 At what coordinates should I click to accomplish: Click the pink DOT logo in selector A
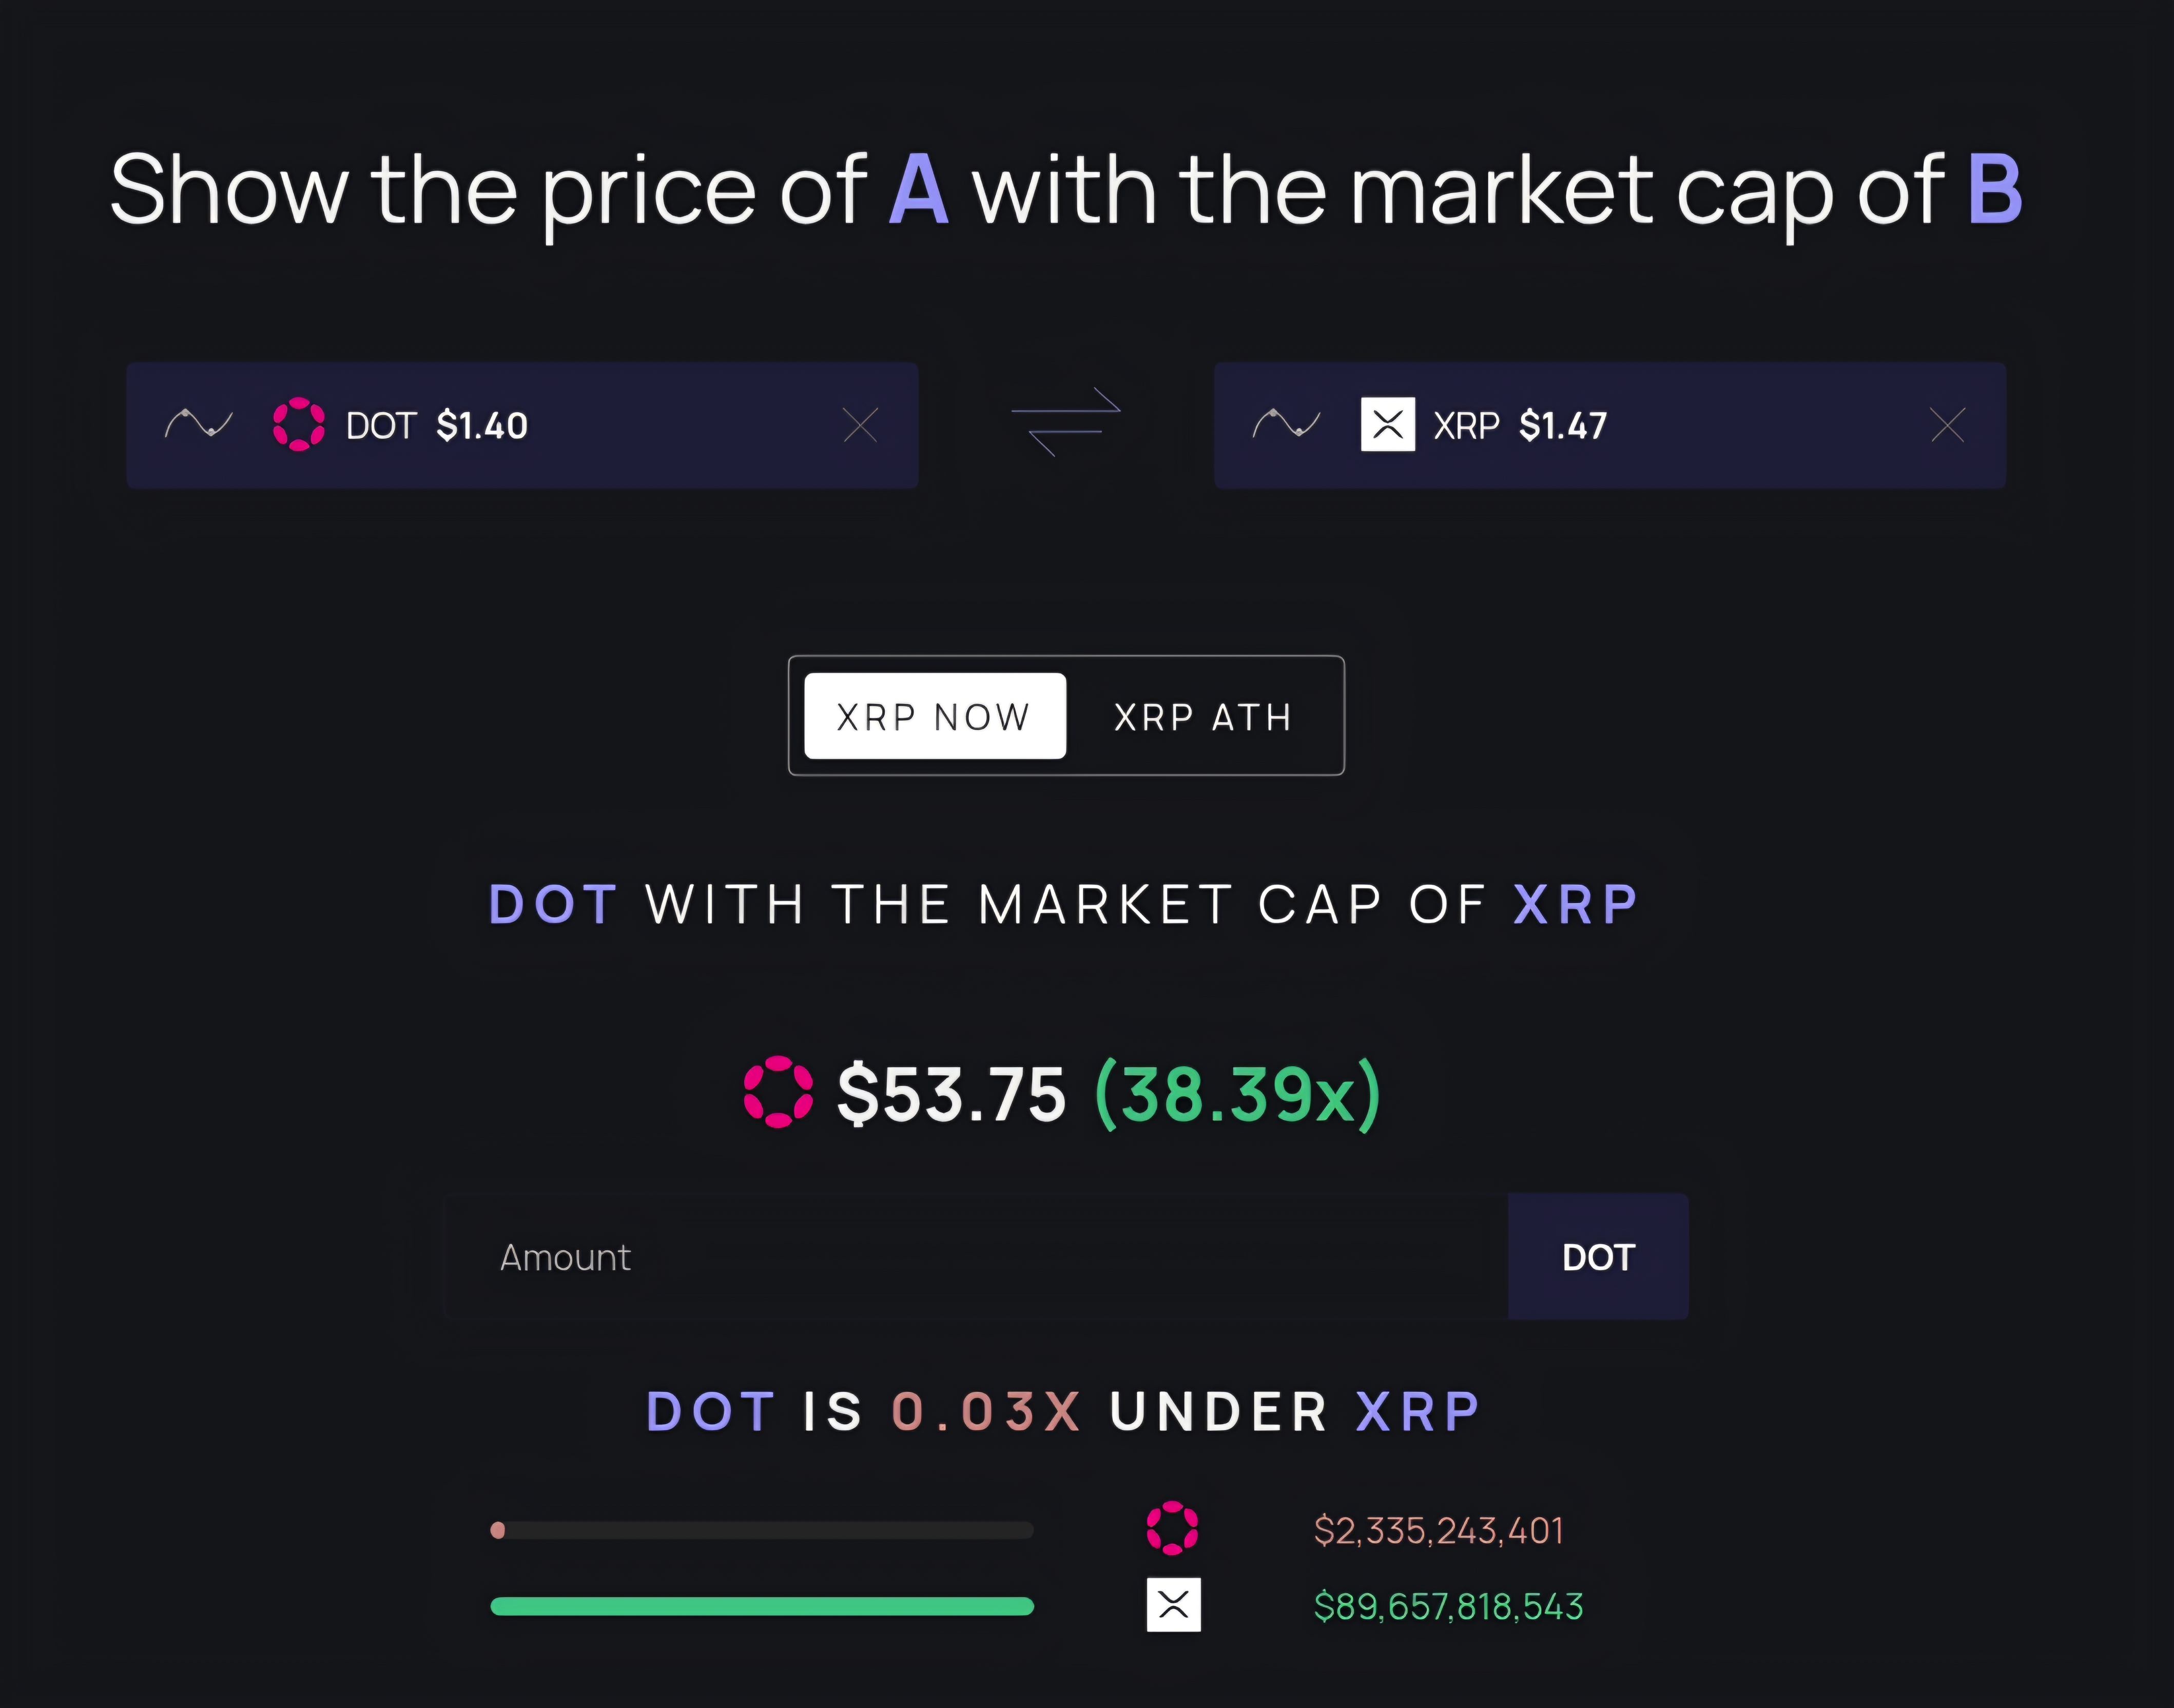[298, 425]
